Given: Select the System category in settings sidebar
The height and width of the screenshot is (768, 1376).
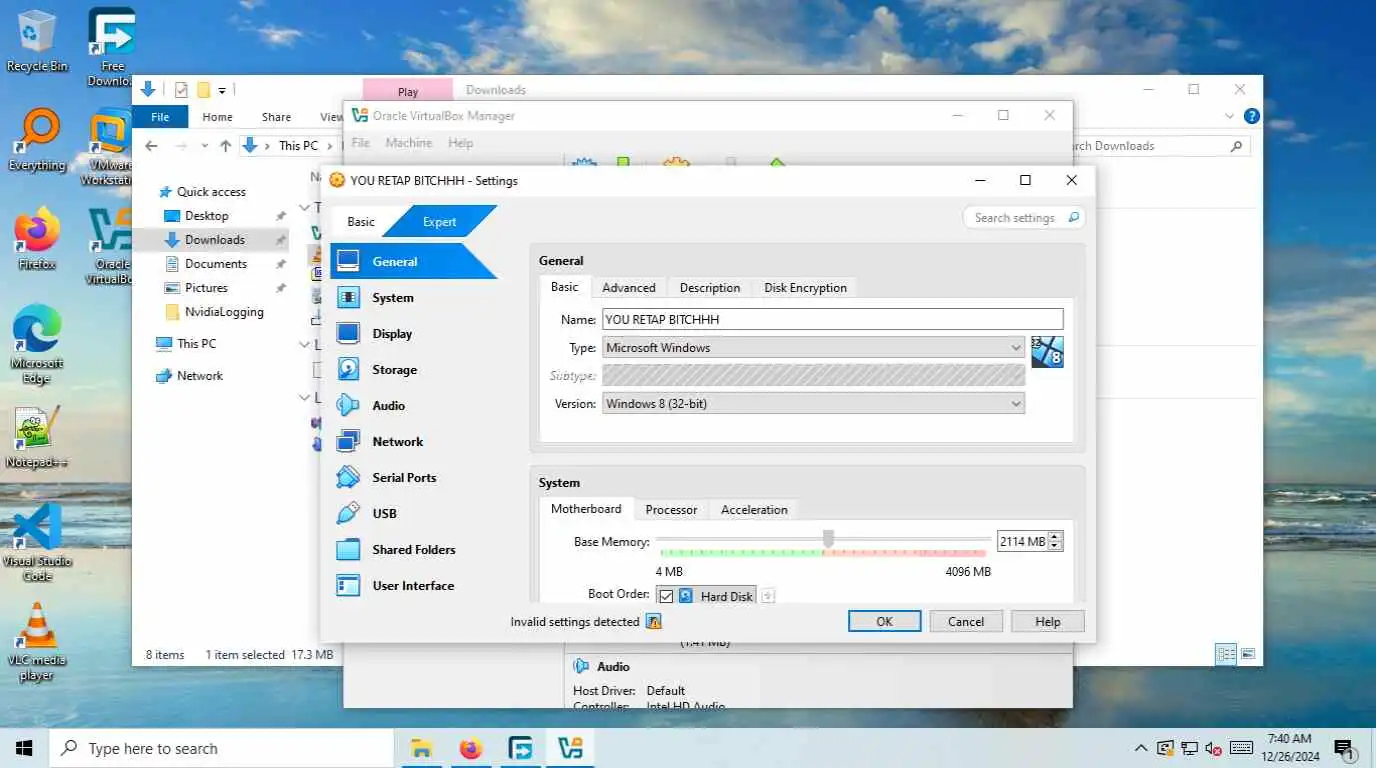Looking at the screenshot, I should coord(413,297).
